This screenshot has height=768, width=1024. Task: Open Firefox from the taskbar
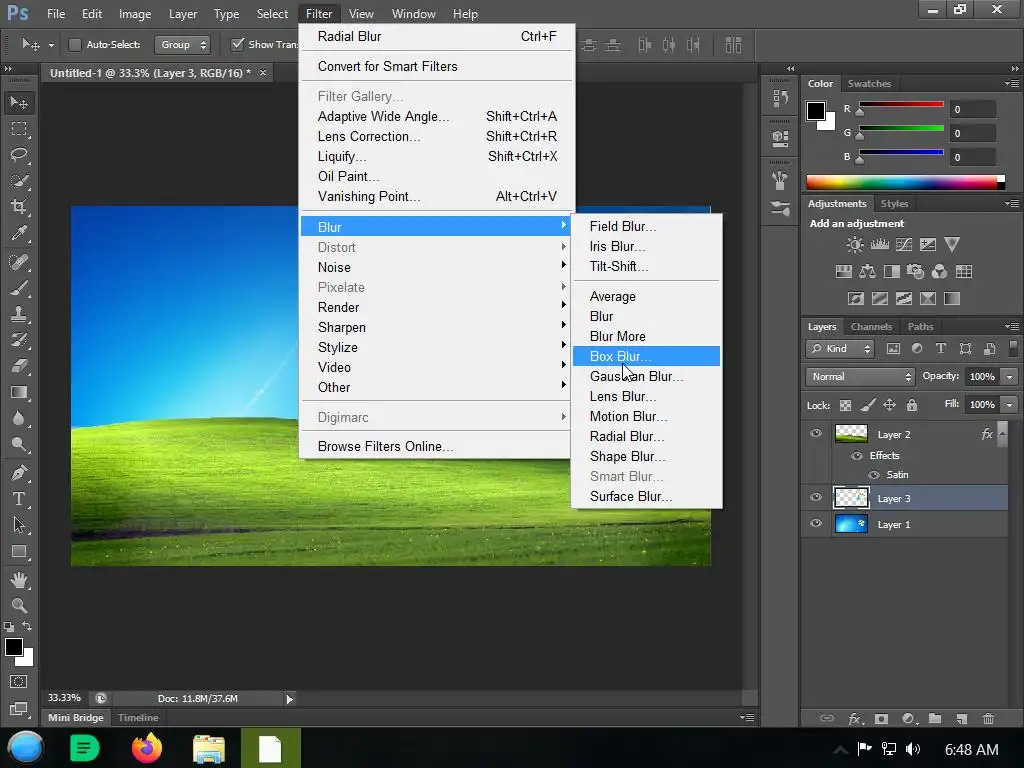pos(147,748)
